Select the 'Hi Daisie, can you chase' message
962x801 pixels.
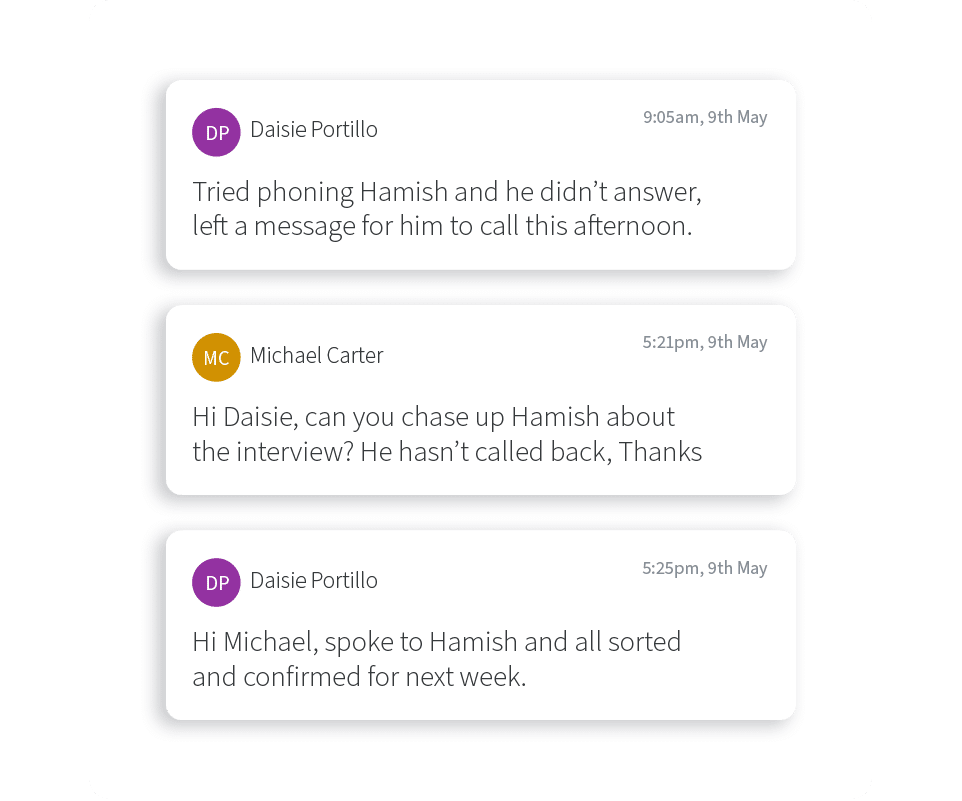click(447, 434)
